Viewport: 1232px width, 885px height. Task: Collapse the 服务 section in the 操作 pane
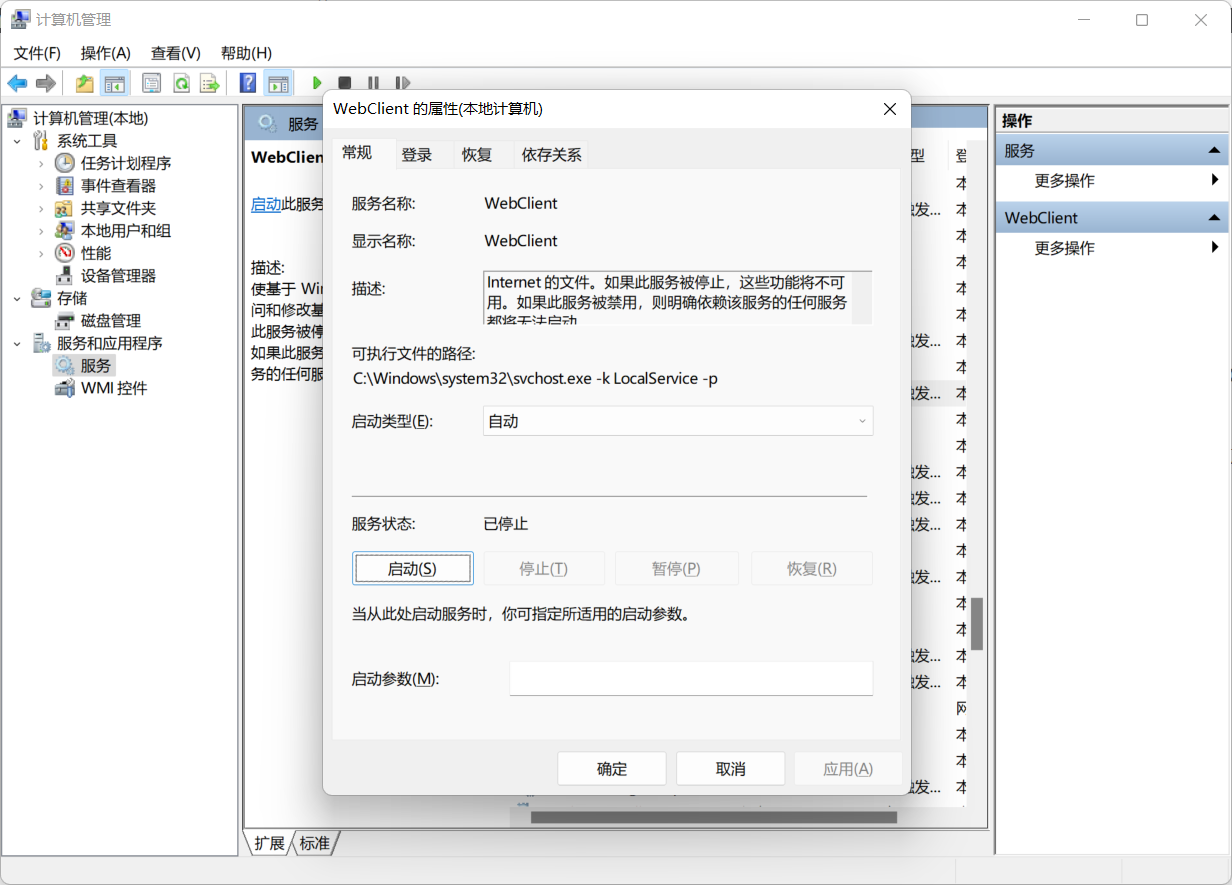coord(1214,151)
